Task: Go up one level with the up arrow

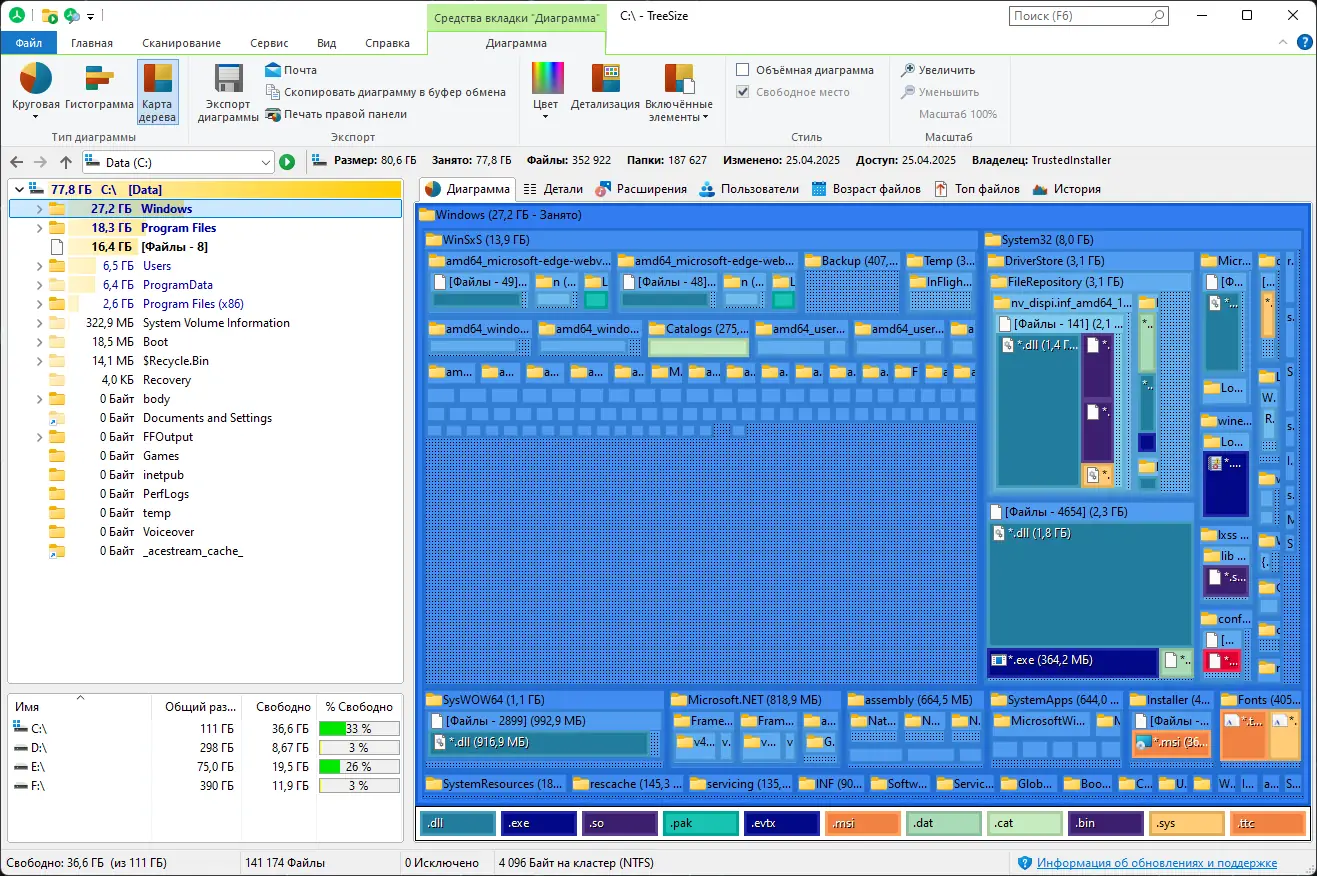Action: [x=66, y=162]
